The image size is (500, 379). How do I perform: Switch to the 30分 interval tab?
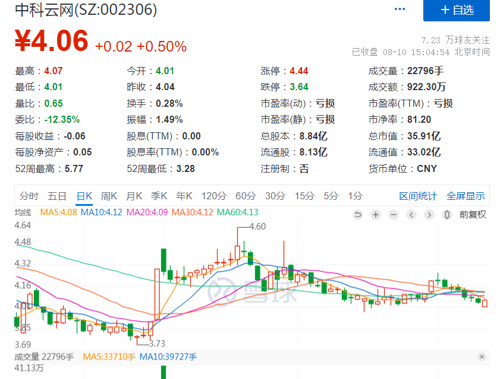point(275,196)
